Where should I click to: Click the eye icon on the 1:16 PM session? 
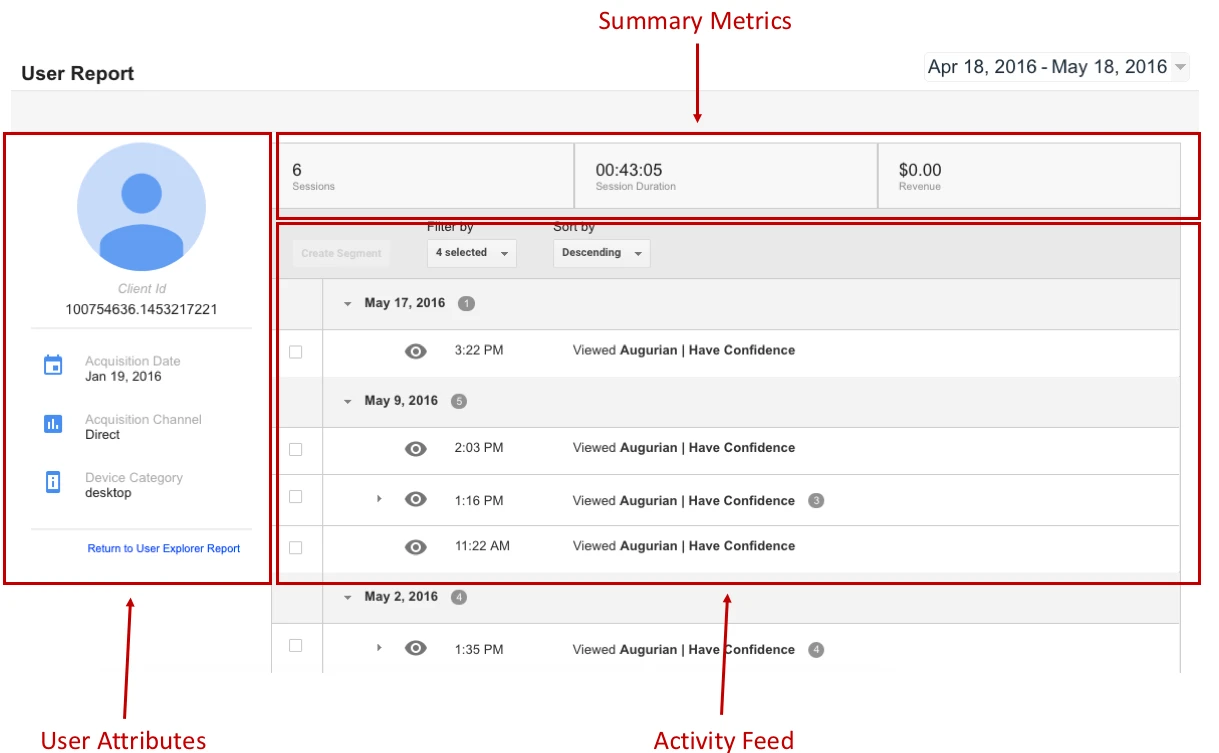(416, 498)
